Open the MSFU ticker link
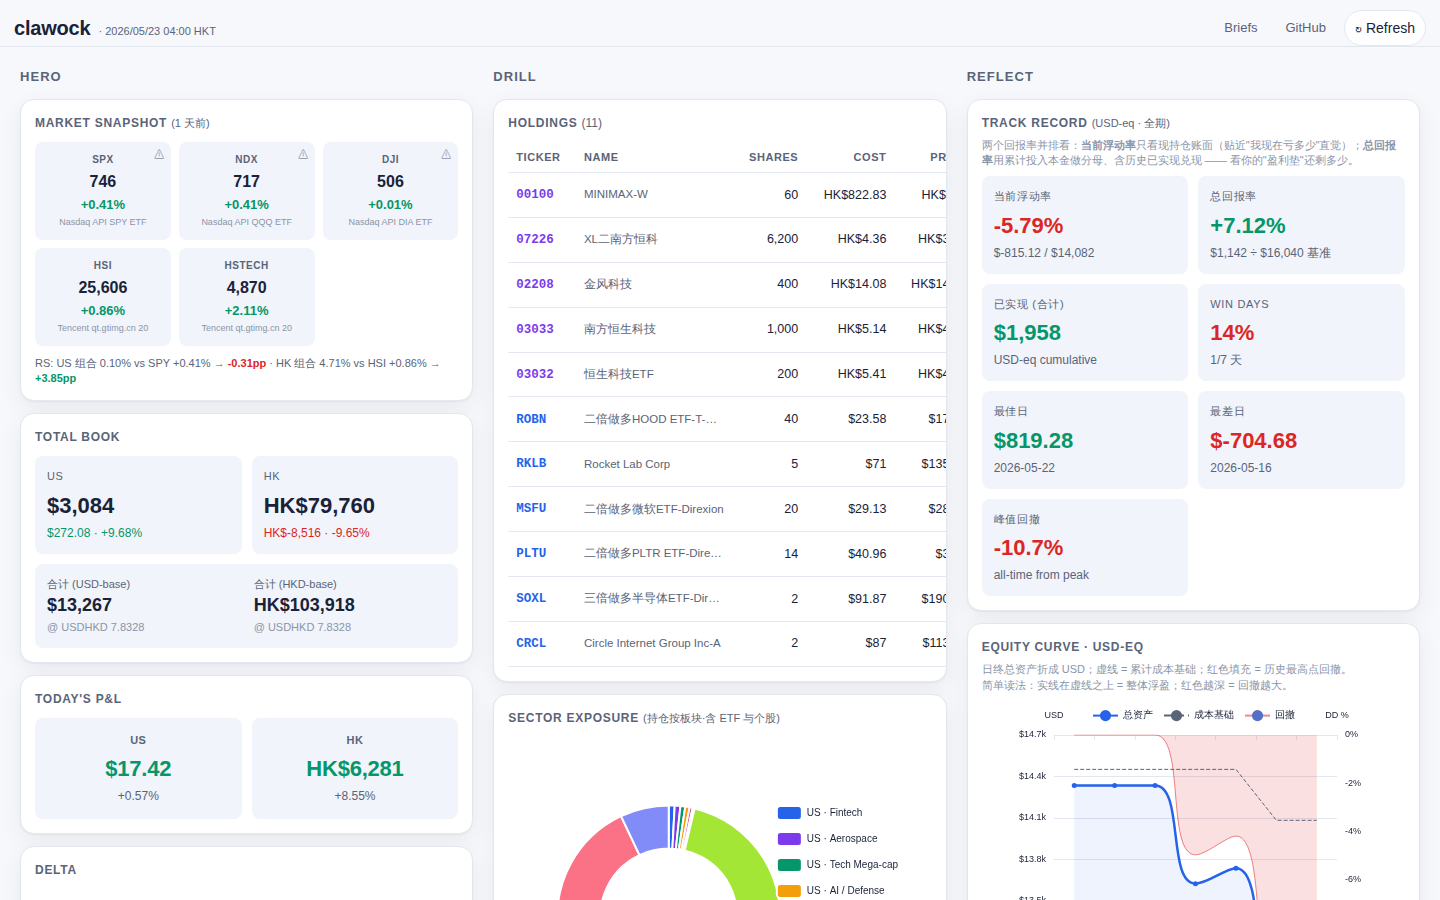1440x900 pixels. pyautogui.click(x=531, y=508)
